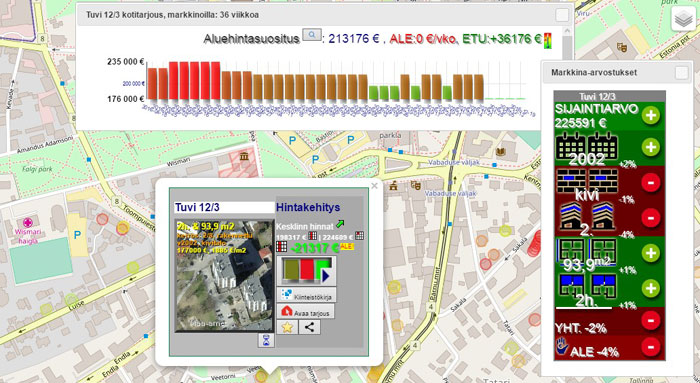Click the hourglass icon below the photo
Image resolution: width=700 pixels, height=383 pixels.
click(266, 341)
